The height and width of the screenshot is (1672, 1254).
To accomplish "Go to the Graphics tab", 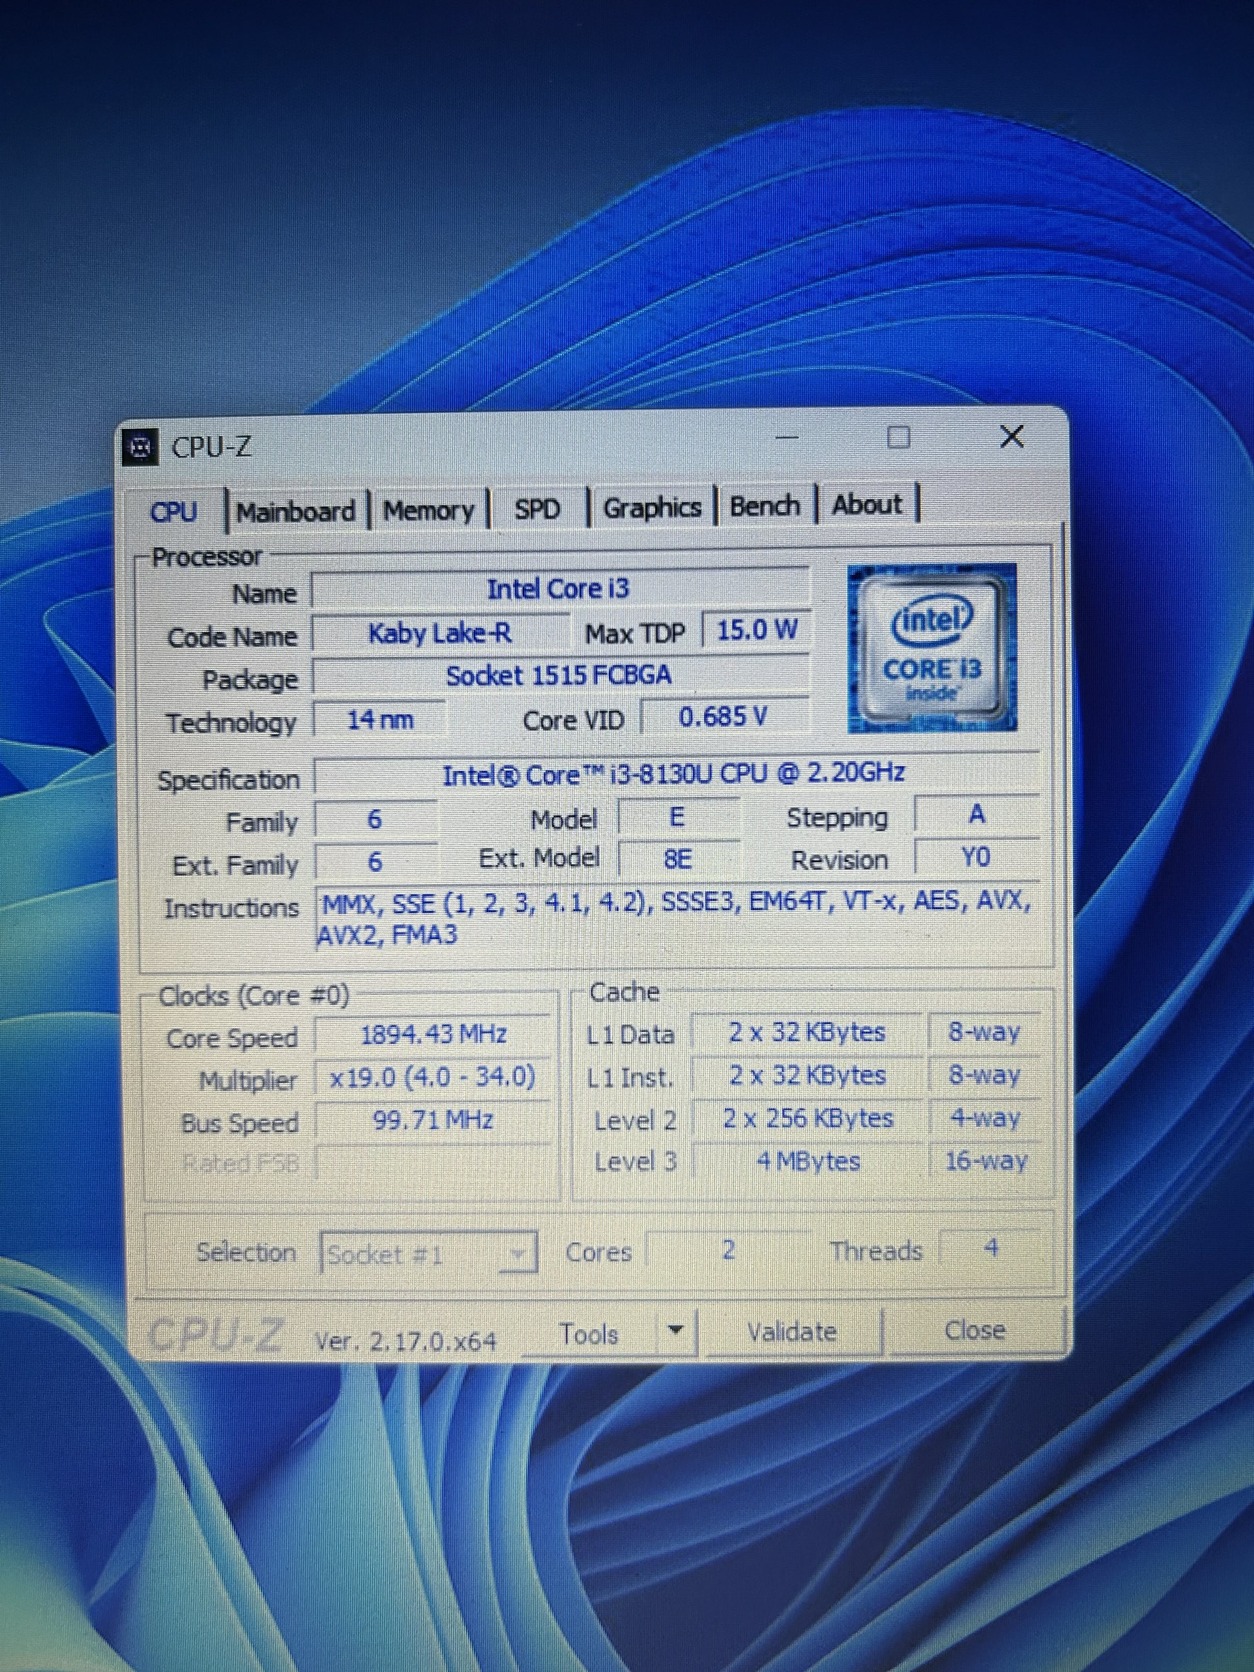I will point(652,508).
